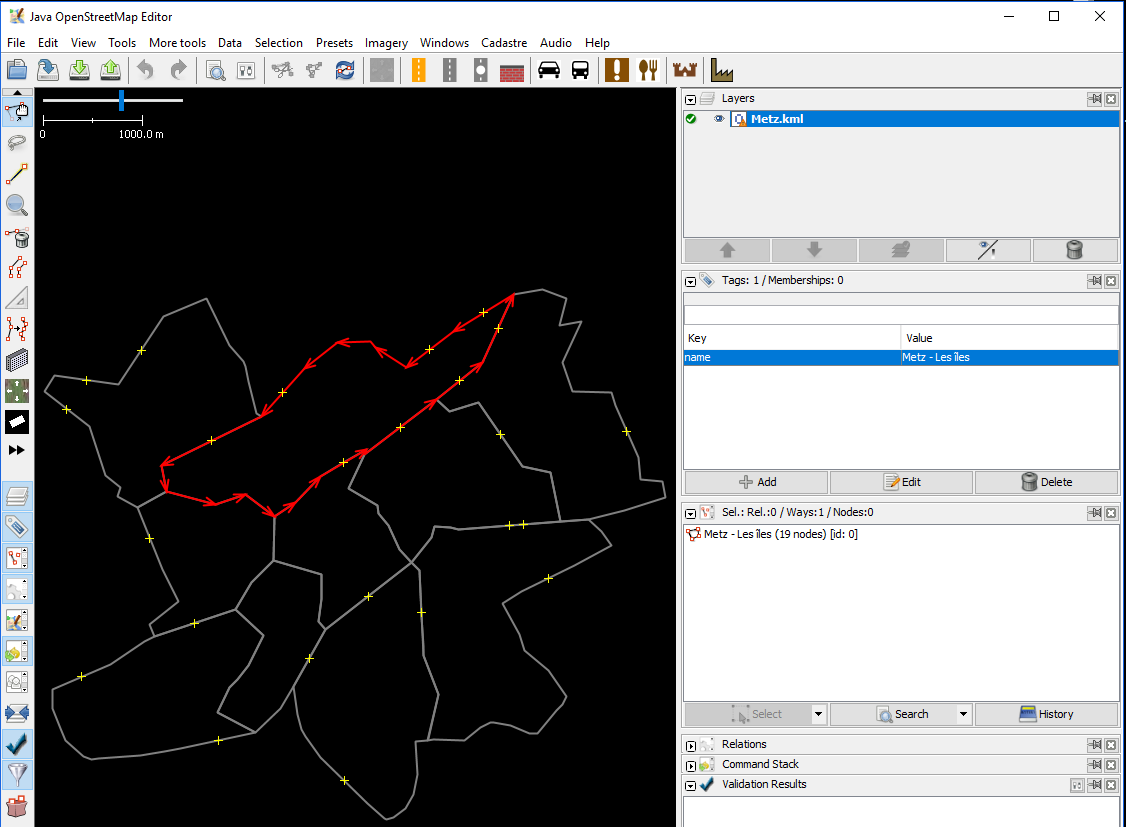Delete the selected layer via trash icon
This screenshot has width=1126, height=827.
point(1075,250)
